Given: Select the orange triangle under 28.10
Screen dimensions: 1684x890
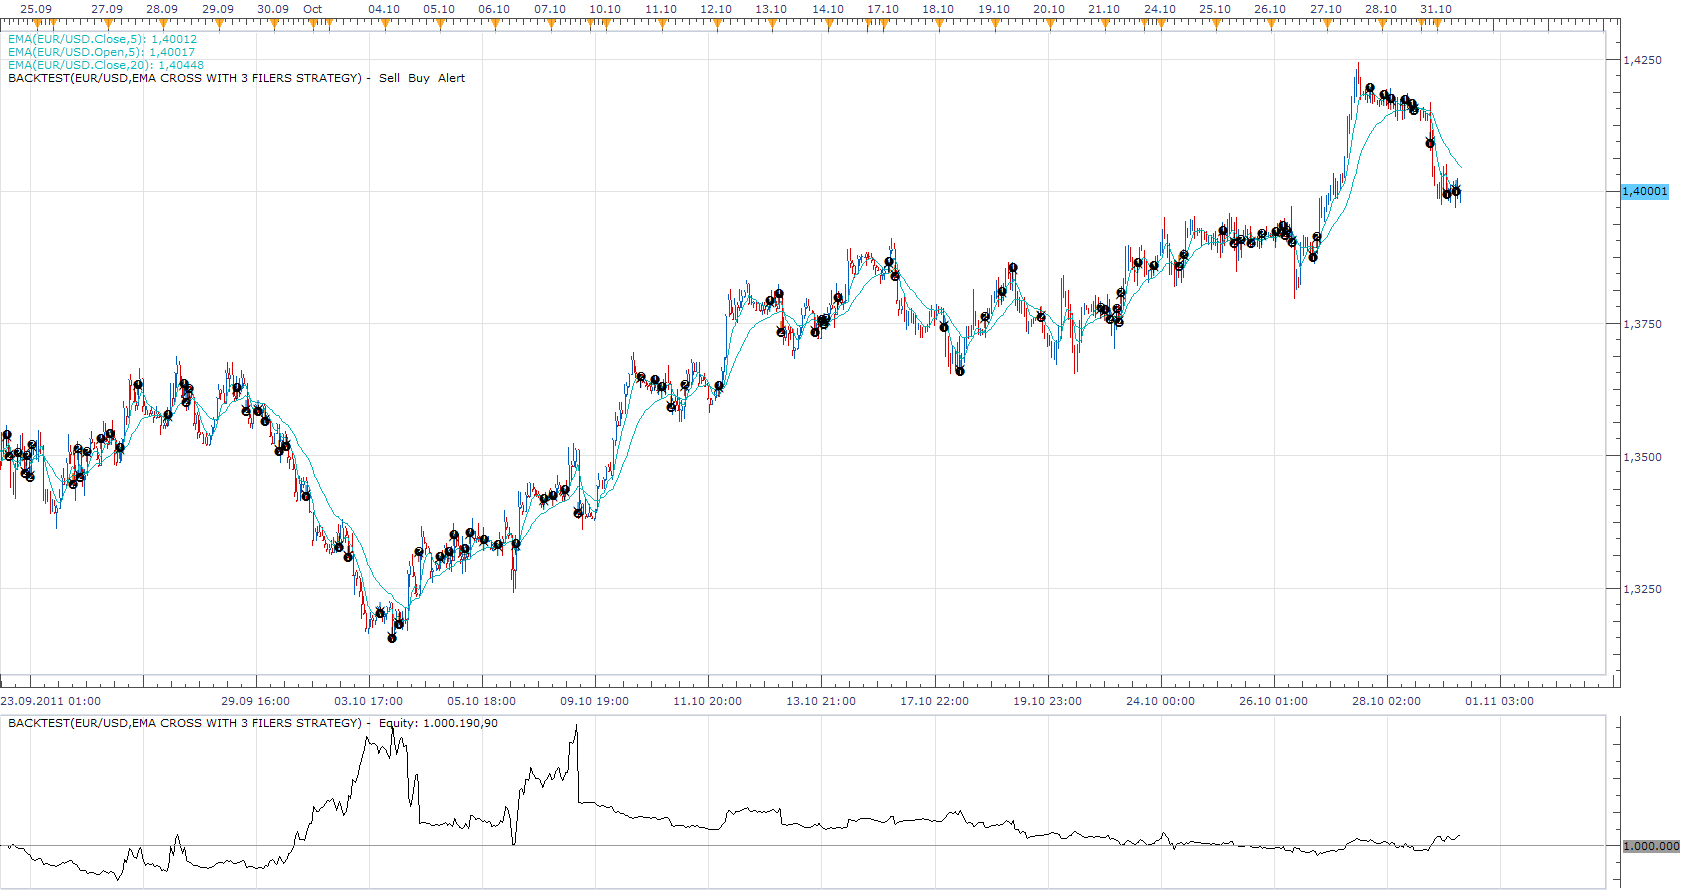Looking at the screenshot, I should click(x=1382, y=23).
